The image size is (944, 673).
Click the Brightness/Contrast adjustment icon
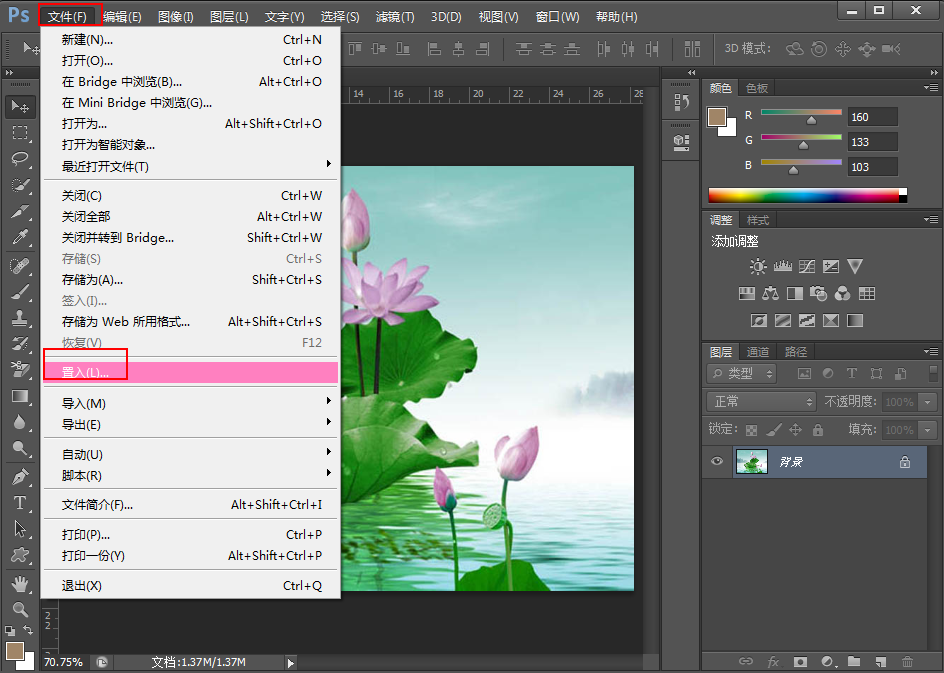tap(758, 266)
